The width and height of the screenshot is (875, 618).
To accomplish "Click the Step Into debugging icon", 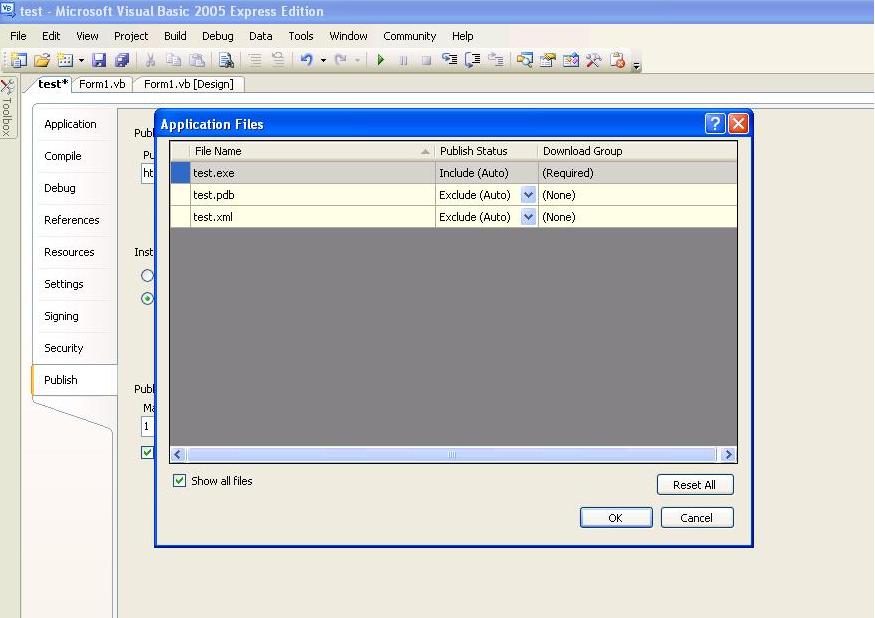I will tap(449, 59).
